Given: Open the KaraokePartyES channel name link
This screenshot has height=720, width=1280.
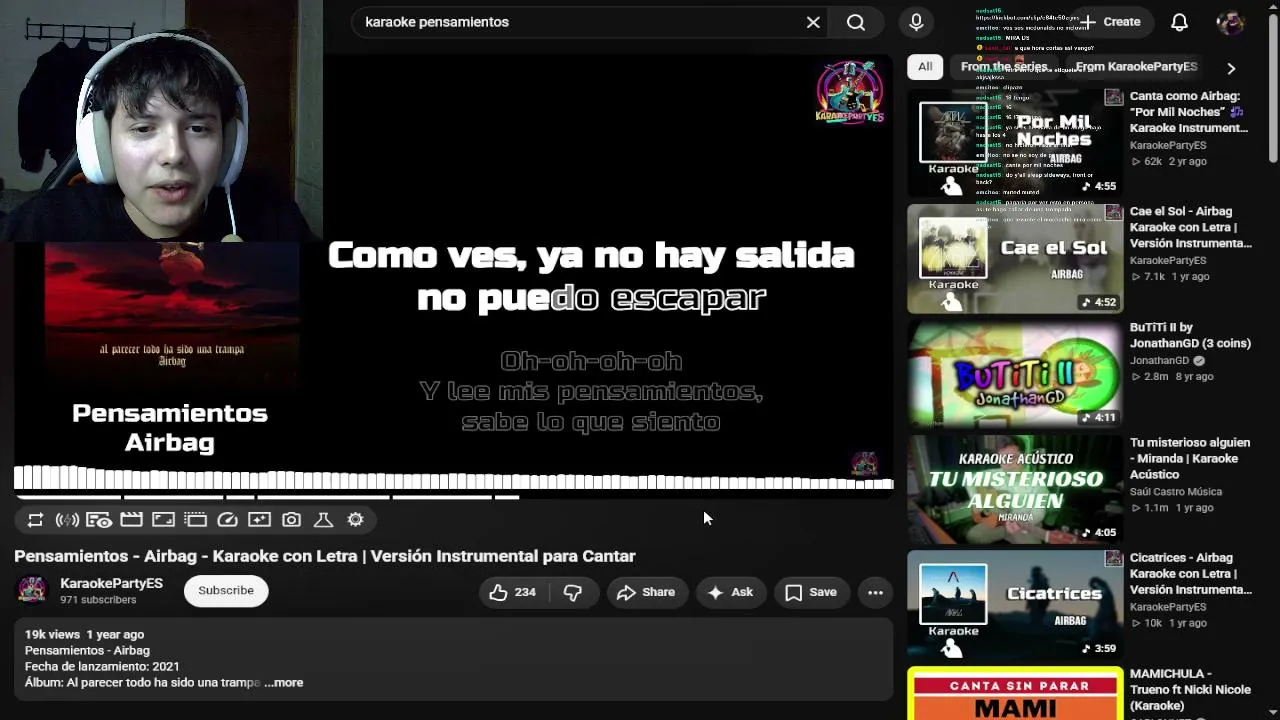Looking at the screenshot, I should click(111, 583).
